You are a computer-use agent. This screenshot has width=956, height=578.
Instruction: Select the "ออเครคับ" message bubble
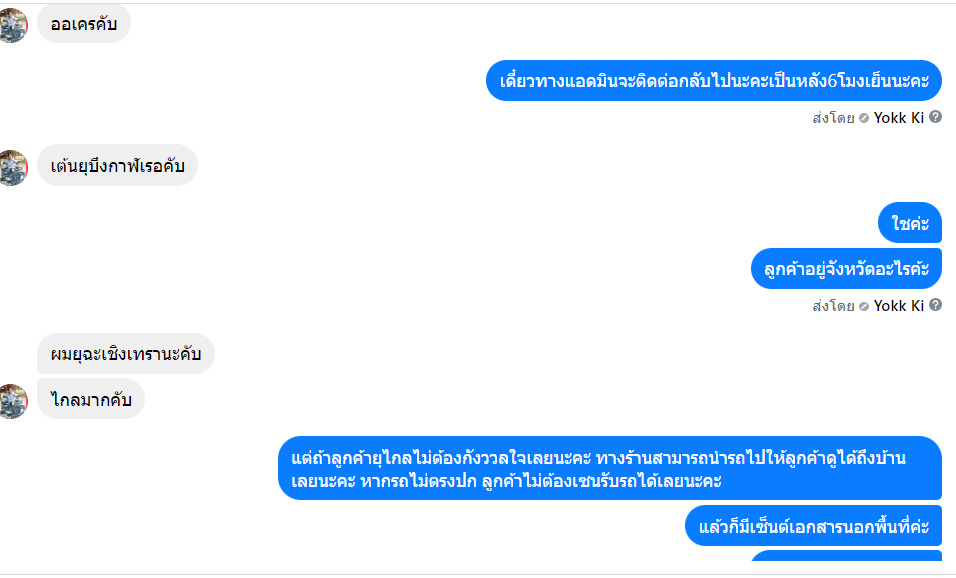coord(84,23)
